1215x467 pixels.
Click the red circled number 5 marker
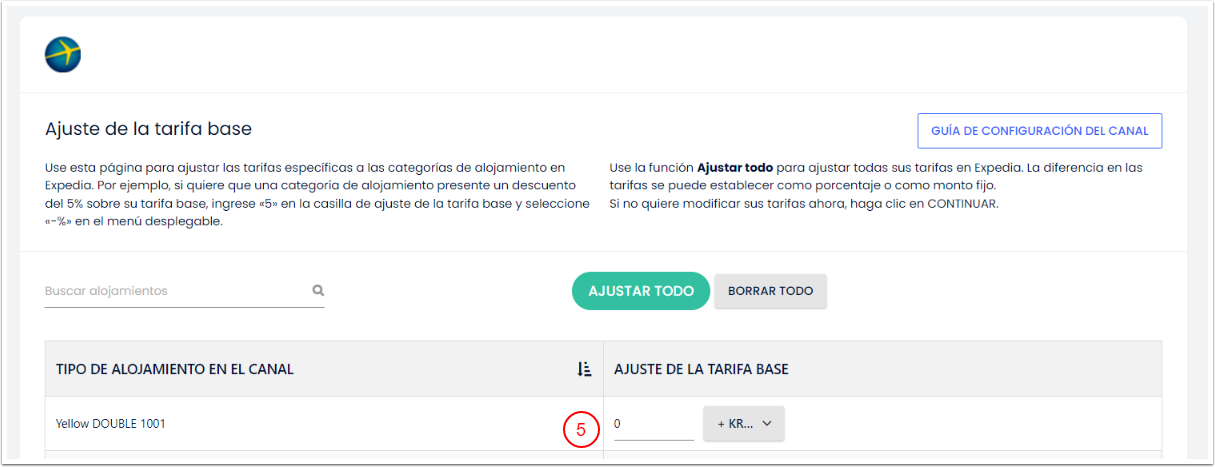(581, 430)
